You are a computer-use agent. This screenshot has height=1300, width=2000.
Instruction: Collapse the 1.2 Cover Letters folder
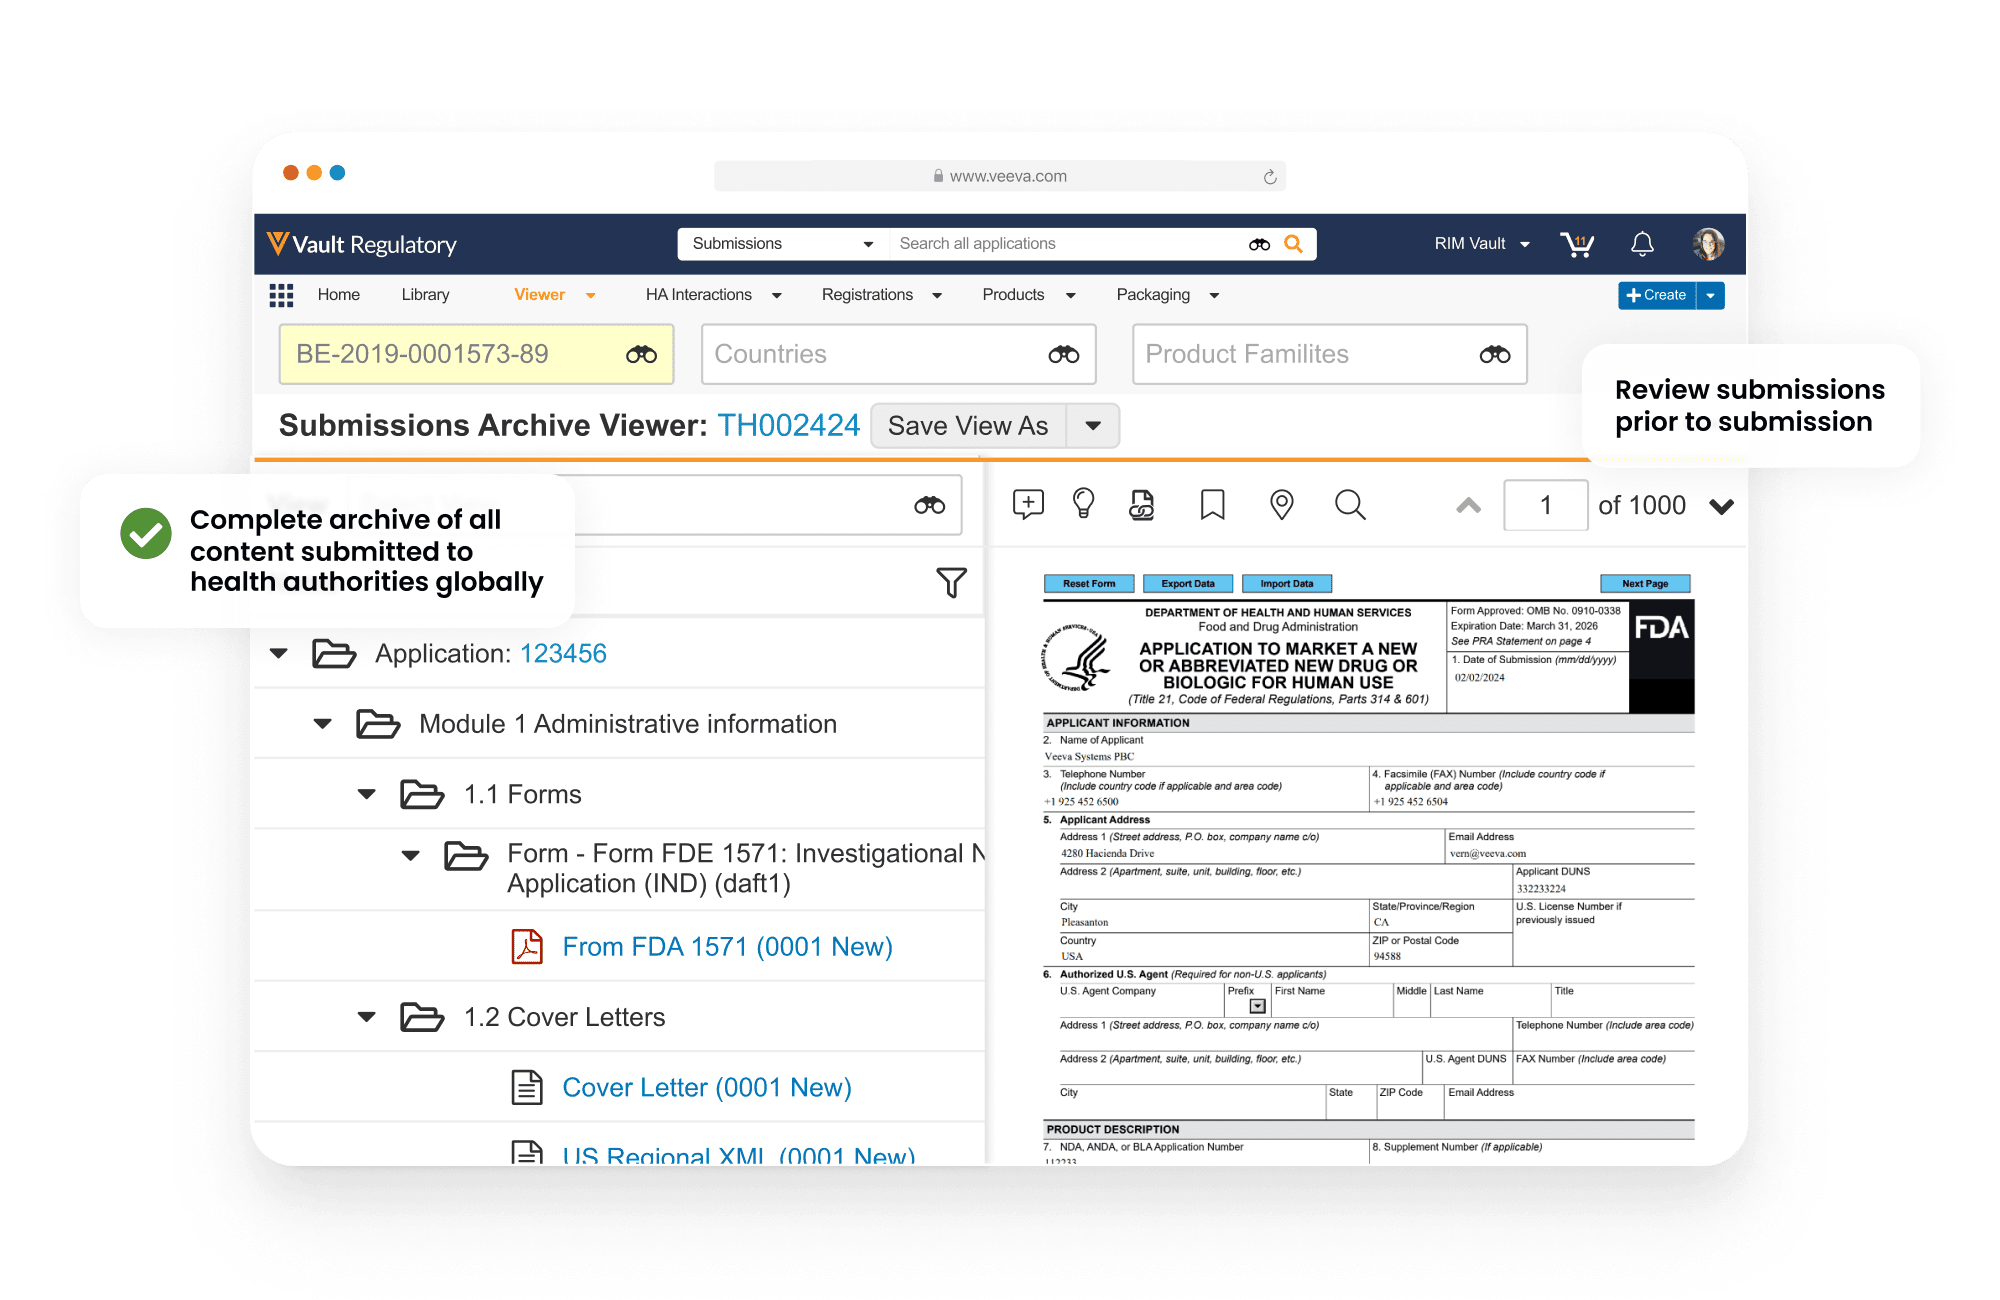tap(367, 1017)
